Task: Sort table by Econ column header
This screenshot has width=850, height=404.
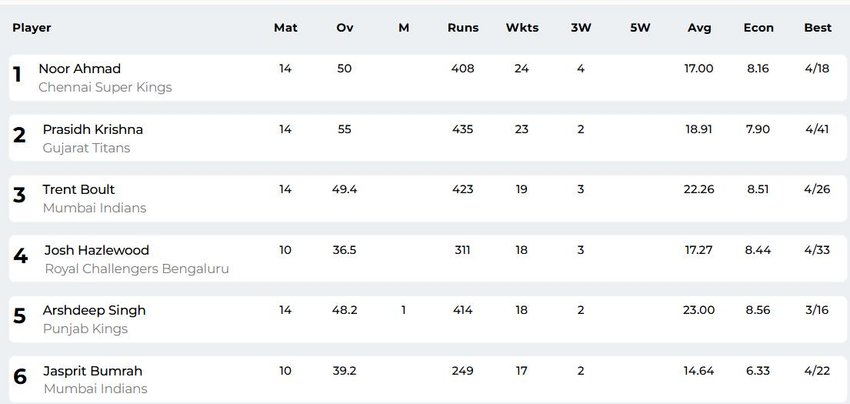Action: 758,28
